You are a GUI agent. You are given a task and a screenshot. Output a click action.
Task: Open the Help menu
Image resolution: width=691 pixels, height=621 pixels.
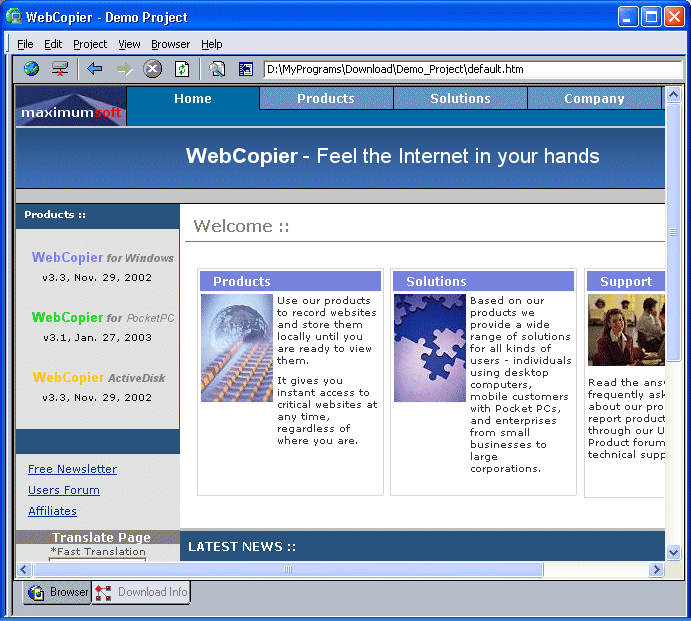(x=212, y=44)
